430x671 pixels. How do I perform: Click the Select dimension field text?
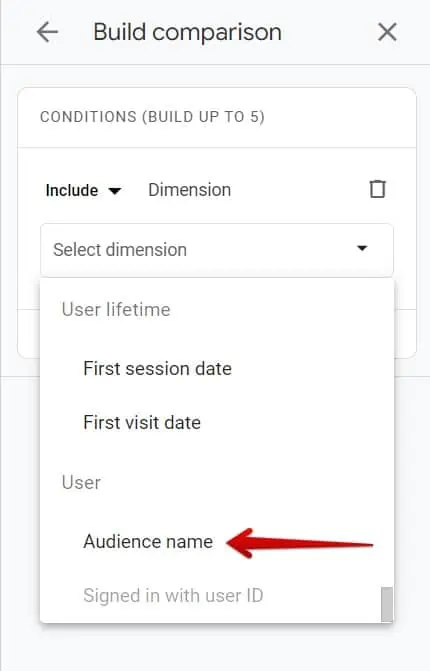coord(120,250)
